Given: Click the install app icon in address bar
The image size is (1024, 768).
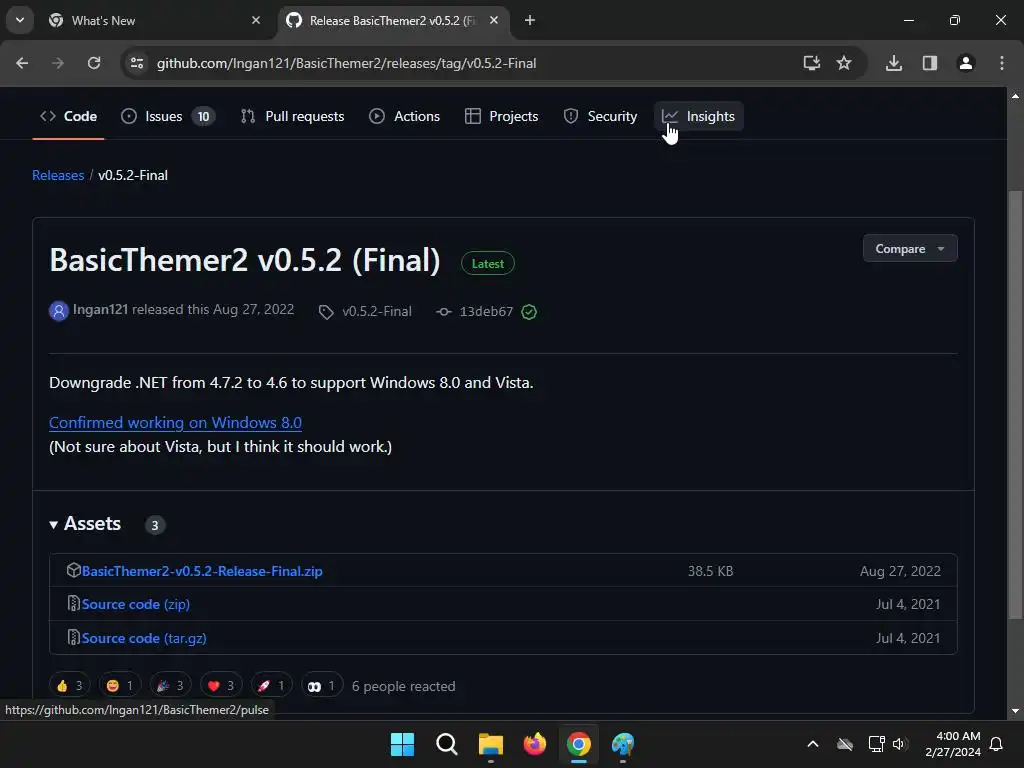Looking at the screenshot, I should [x=811, y=63].
